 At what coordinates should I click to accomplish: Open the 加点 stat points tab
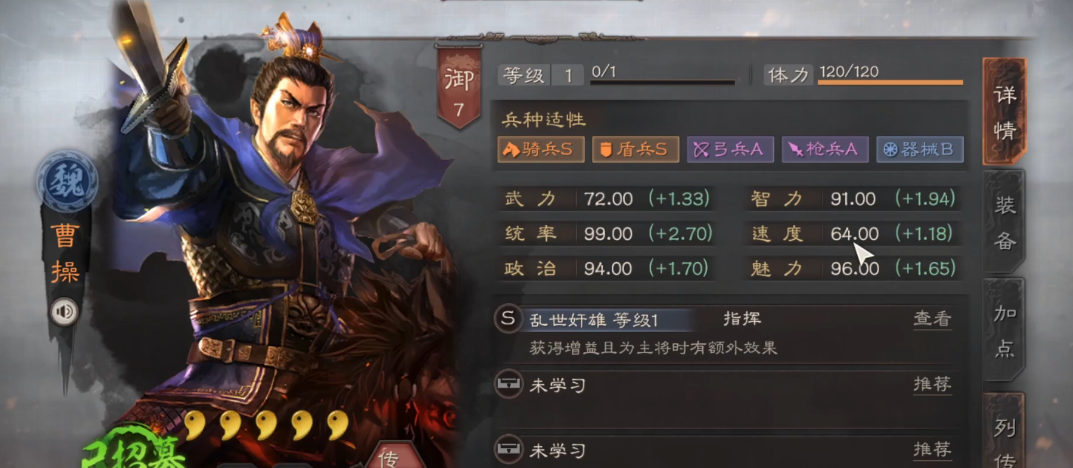pyautogui.click(x=1005, y=332)
